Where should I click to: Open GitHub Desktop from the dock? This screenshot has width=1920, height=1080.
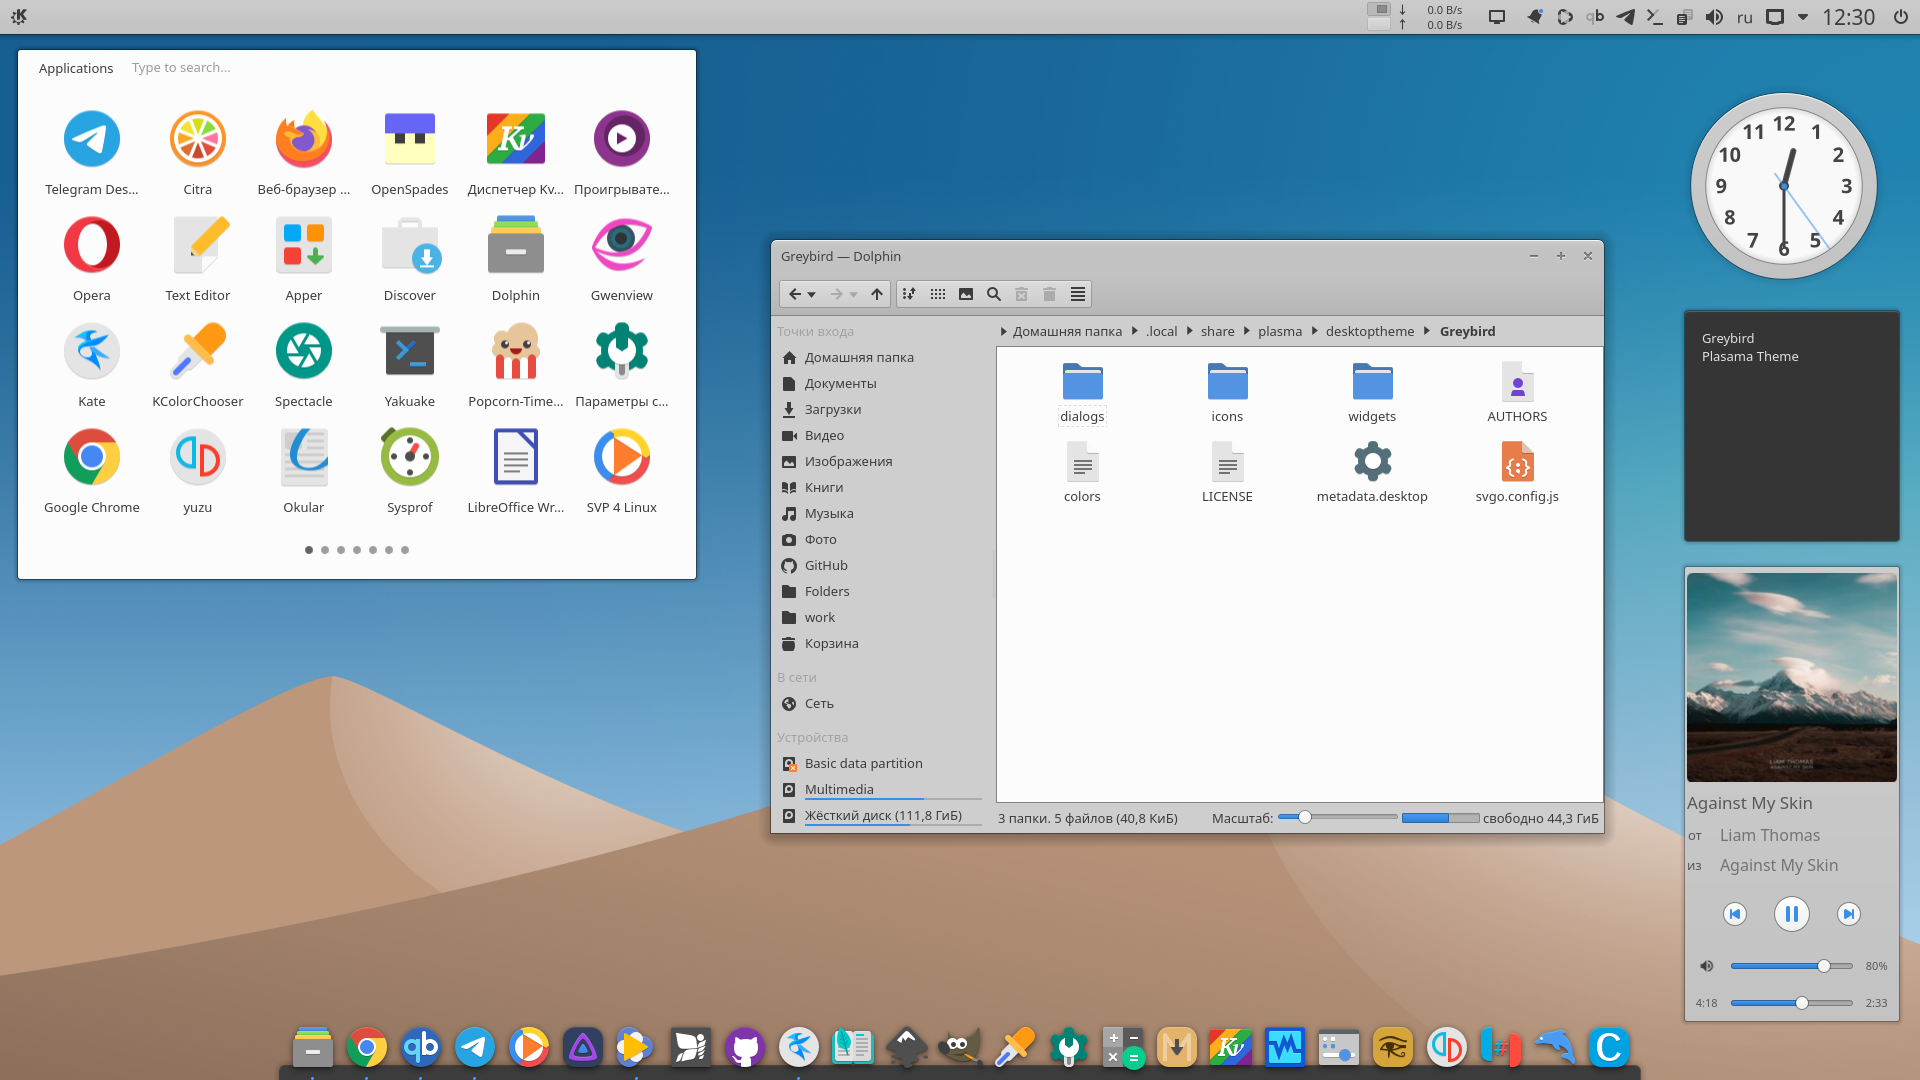(x=745, y=1047)
